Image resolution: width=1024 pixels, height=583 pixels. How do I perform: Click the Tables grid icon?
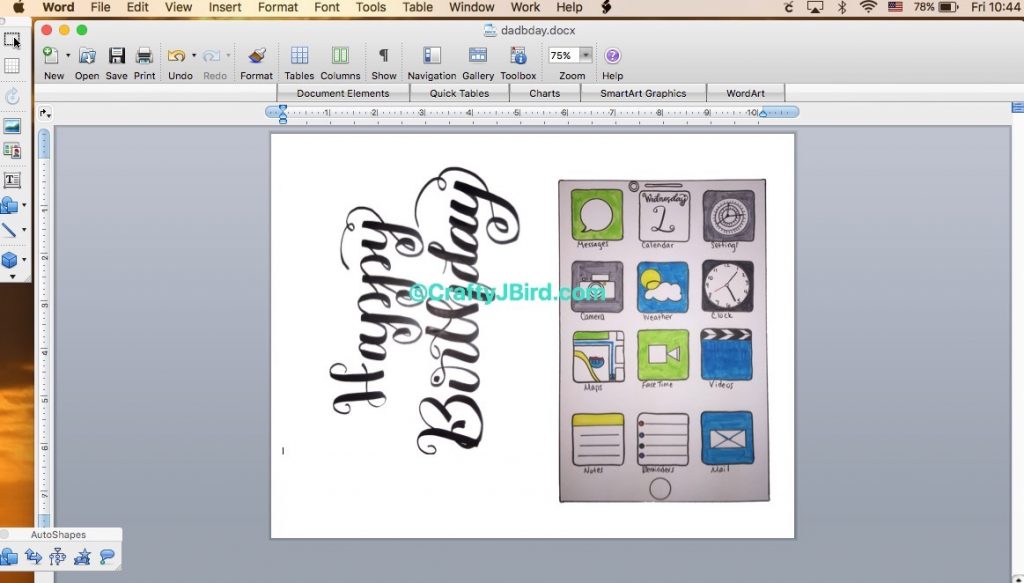tap(299, 56)
